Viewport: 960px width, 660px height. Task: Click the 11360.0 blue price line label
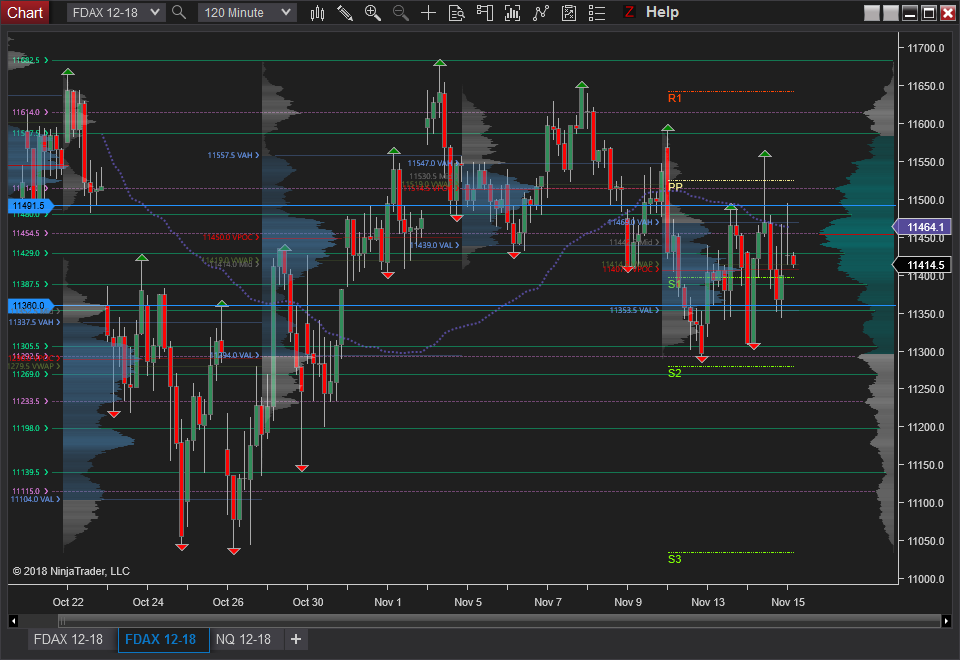pos(29,306)
